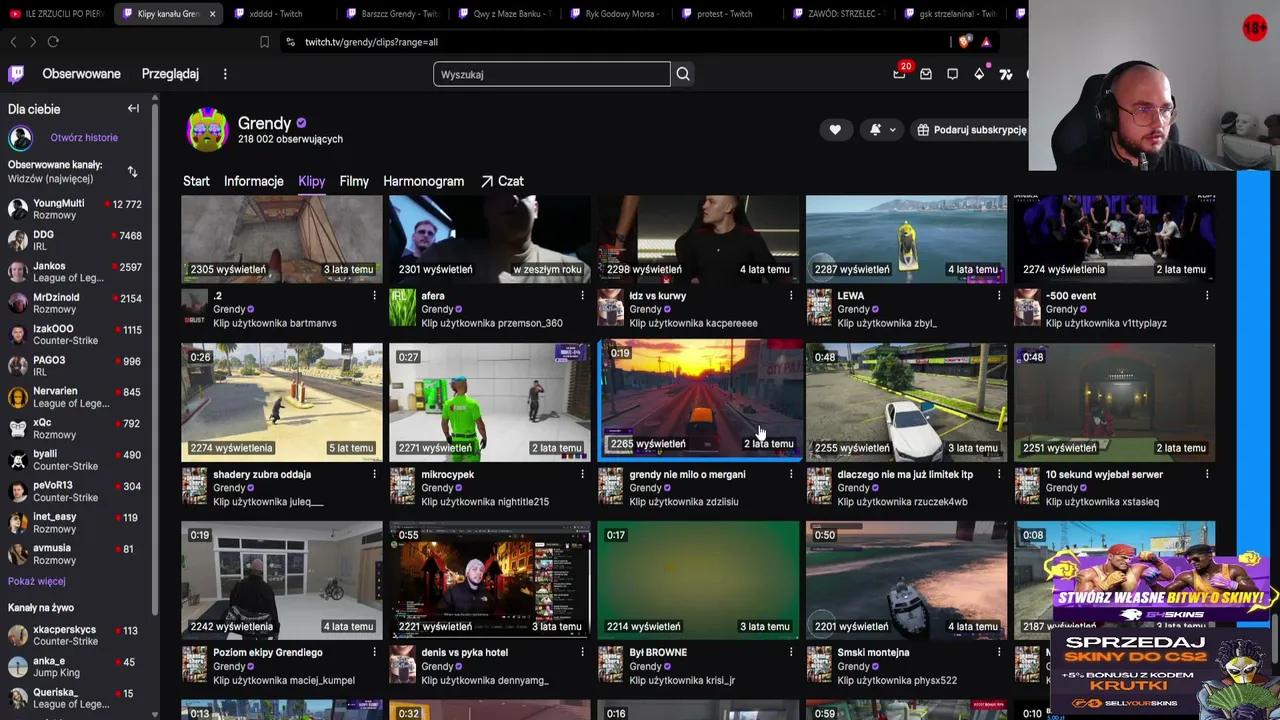Image resolution: width=1280 pixels, height=720 pixels.
Task: Open the bits diamond icon
Action: 979,74
